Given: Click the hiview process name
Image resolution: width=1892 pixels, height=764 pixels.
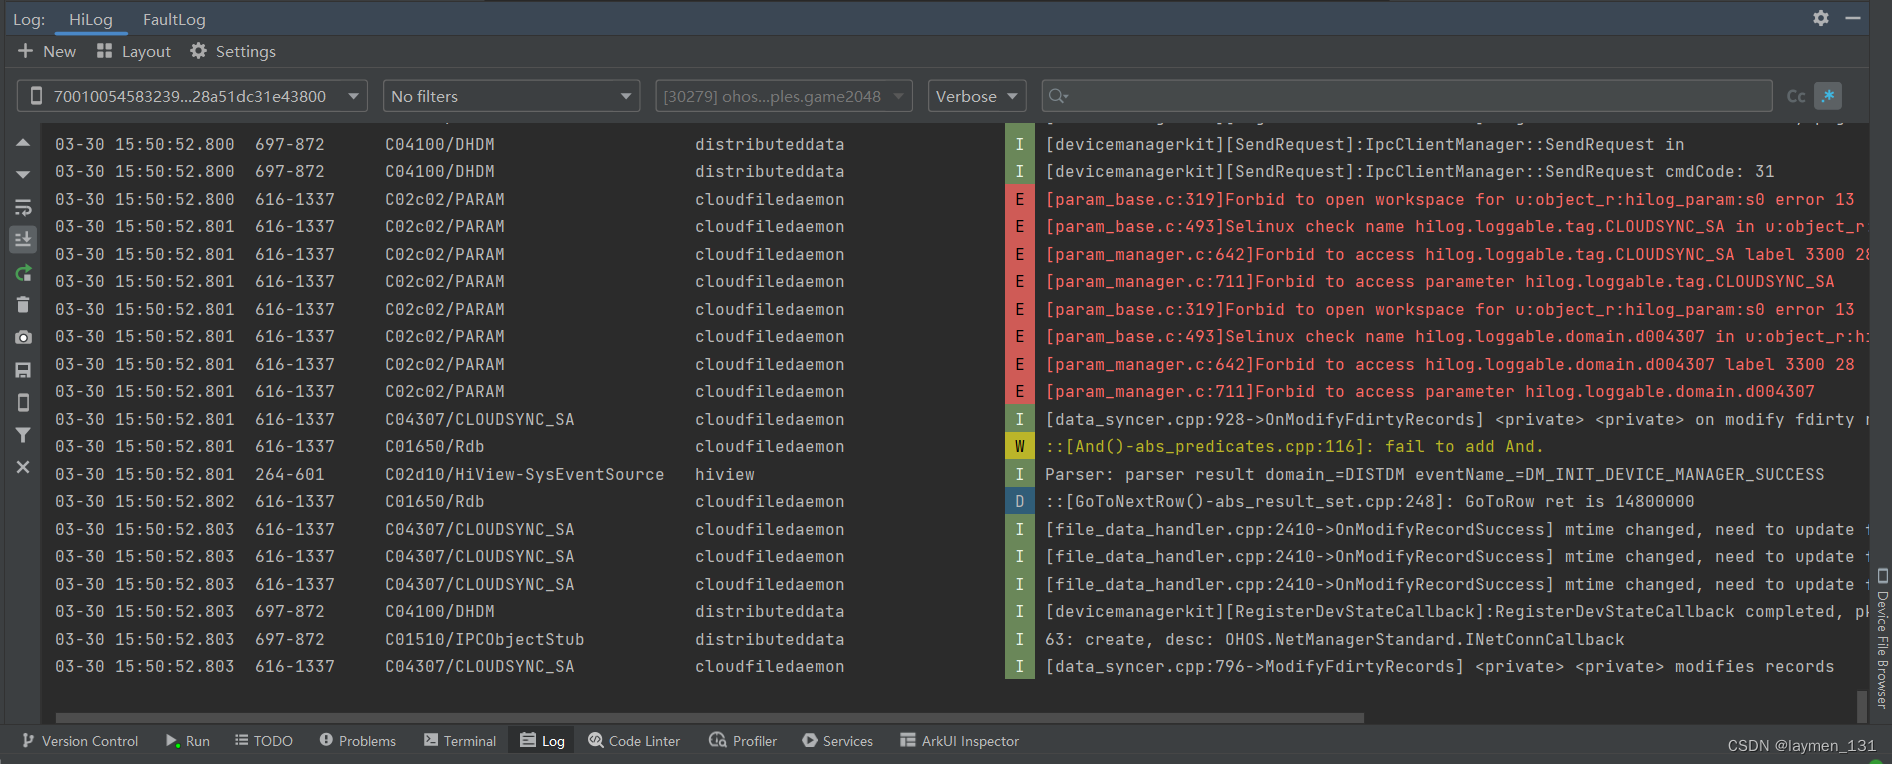Looking at the screenshot, I should click(725, 475).
